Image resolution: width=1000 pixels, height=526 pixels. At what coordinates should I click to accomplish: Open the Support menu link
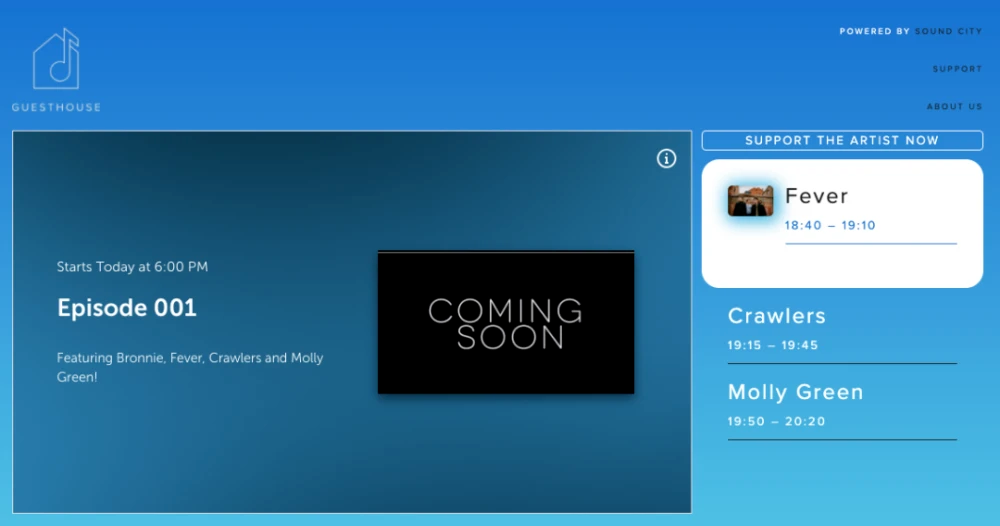tap(957, 69)
